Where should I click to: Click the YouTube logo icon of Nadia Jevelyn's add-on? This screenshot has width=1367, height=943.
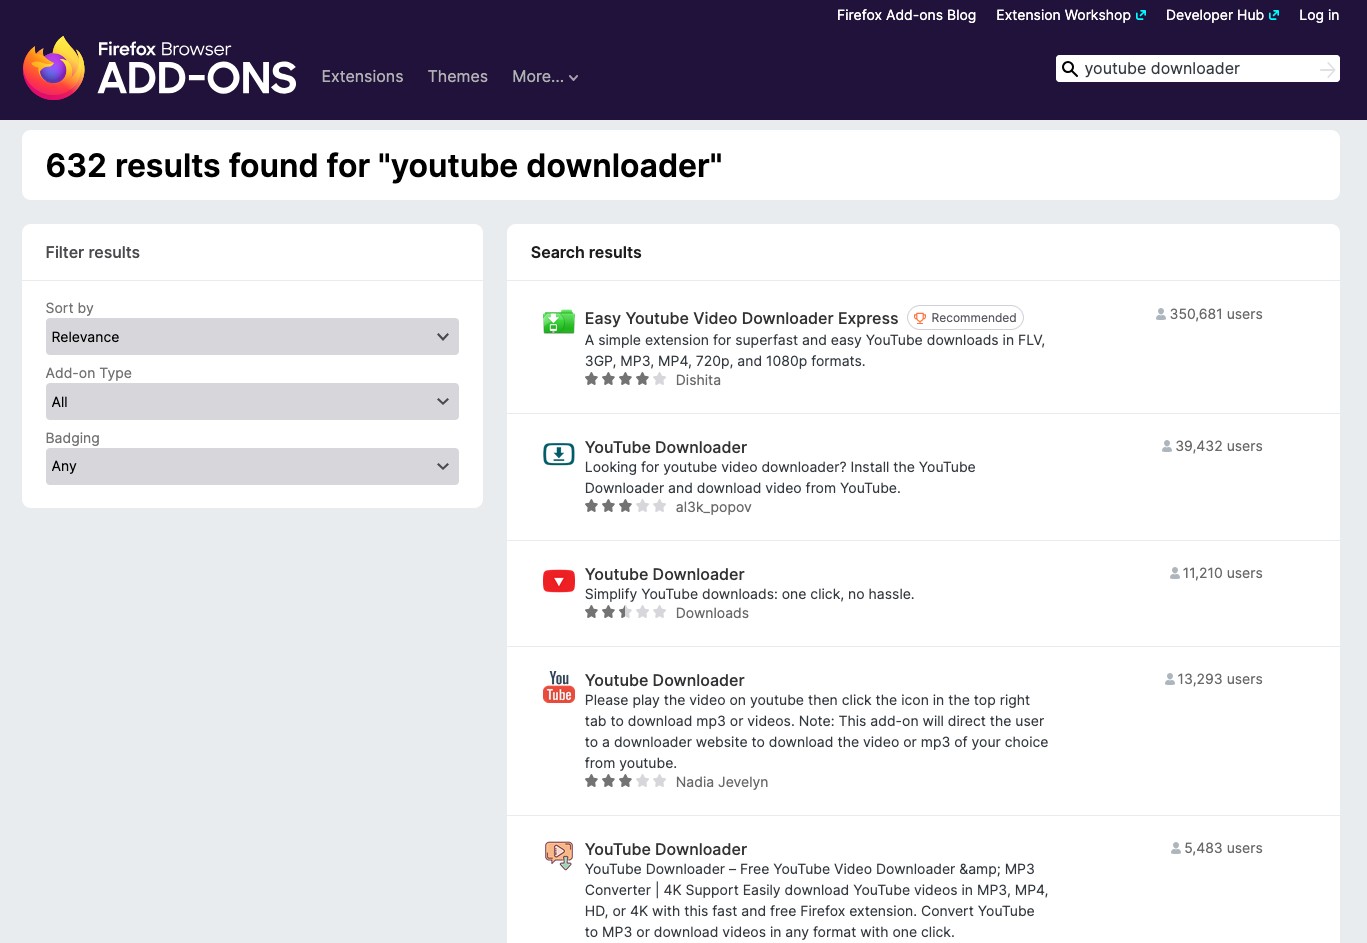[x=558, y=687]
